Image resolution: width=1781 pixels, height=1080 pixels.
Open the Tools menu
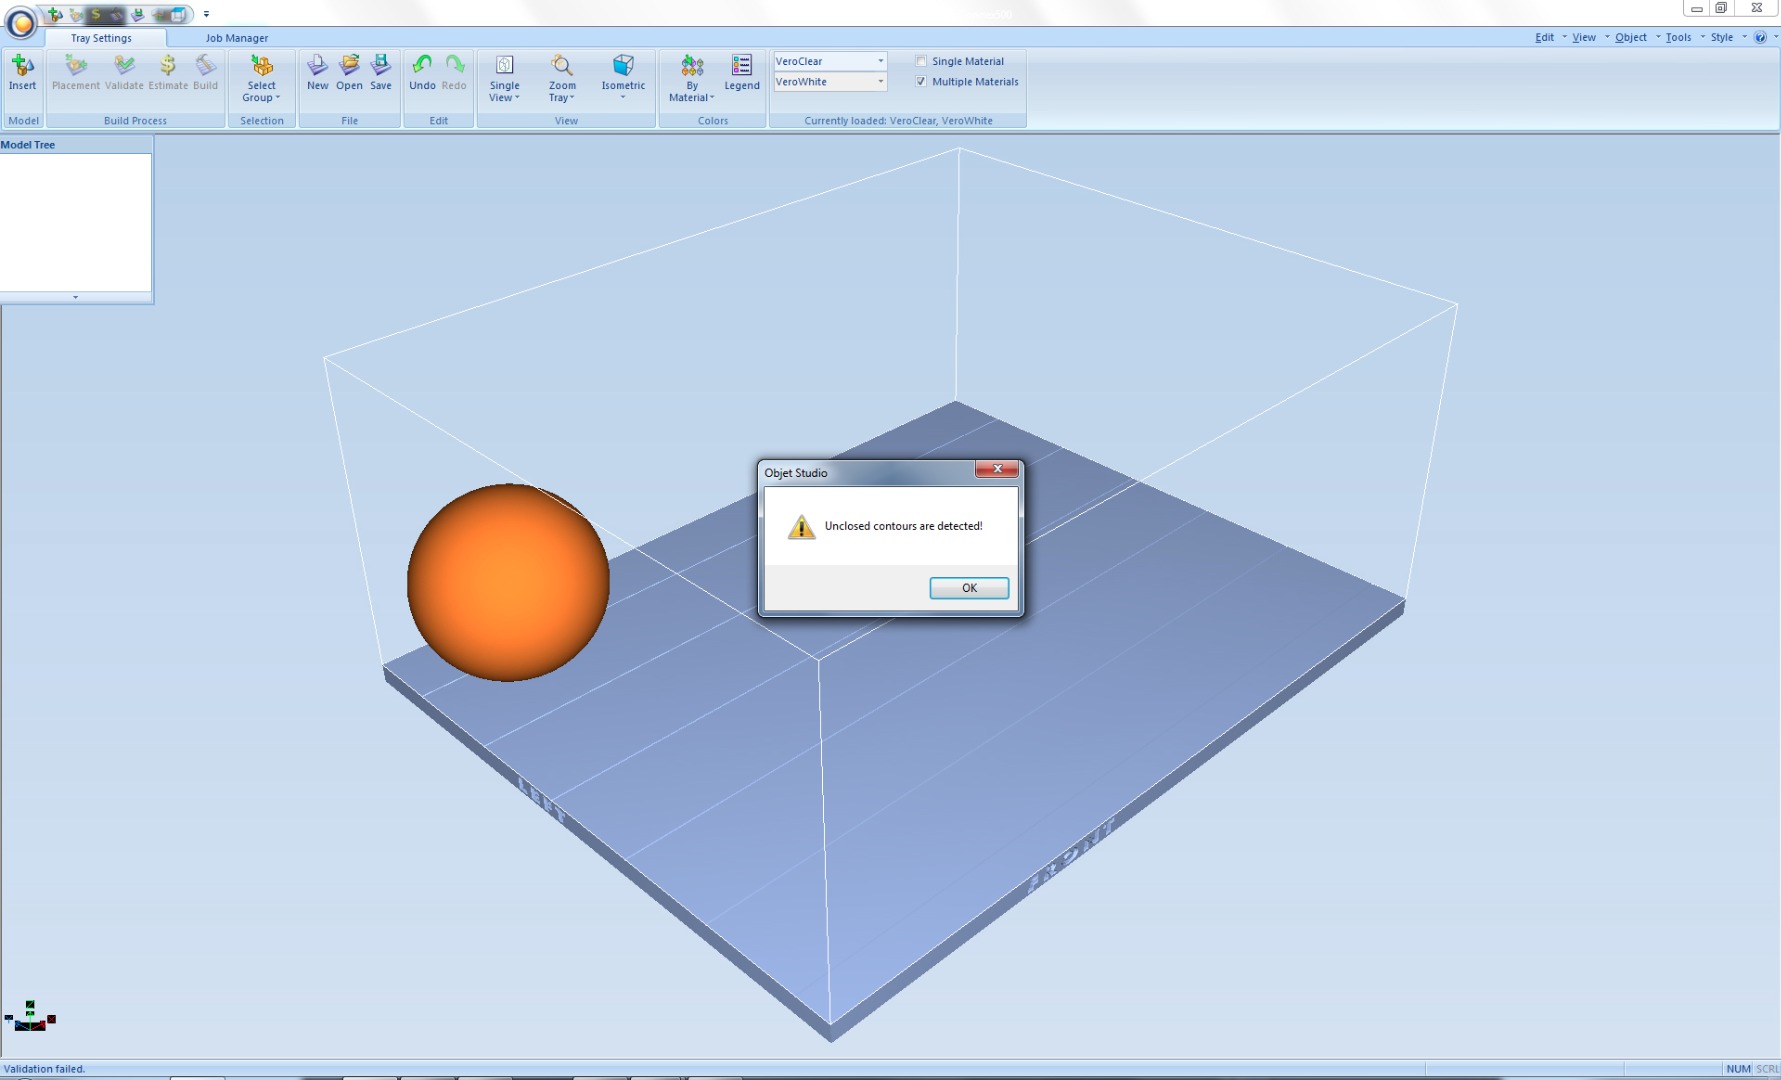pyautogui.click(x=1679, y=37)
